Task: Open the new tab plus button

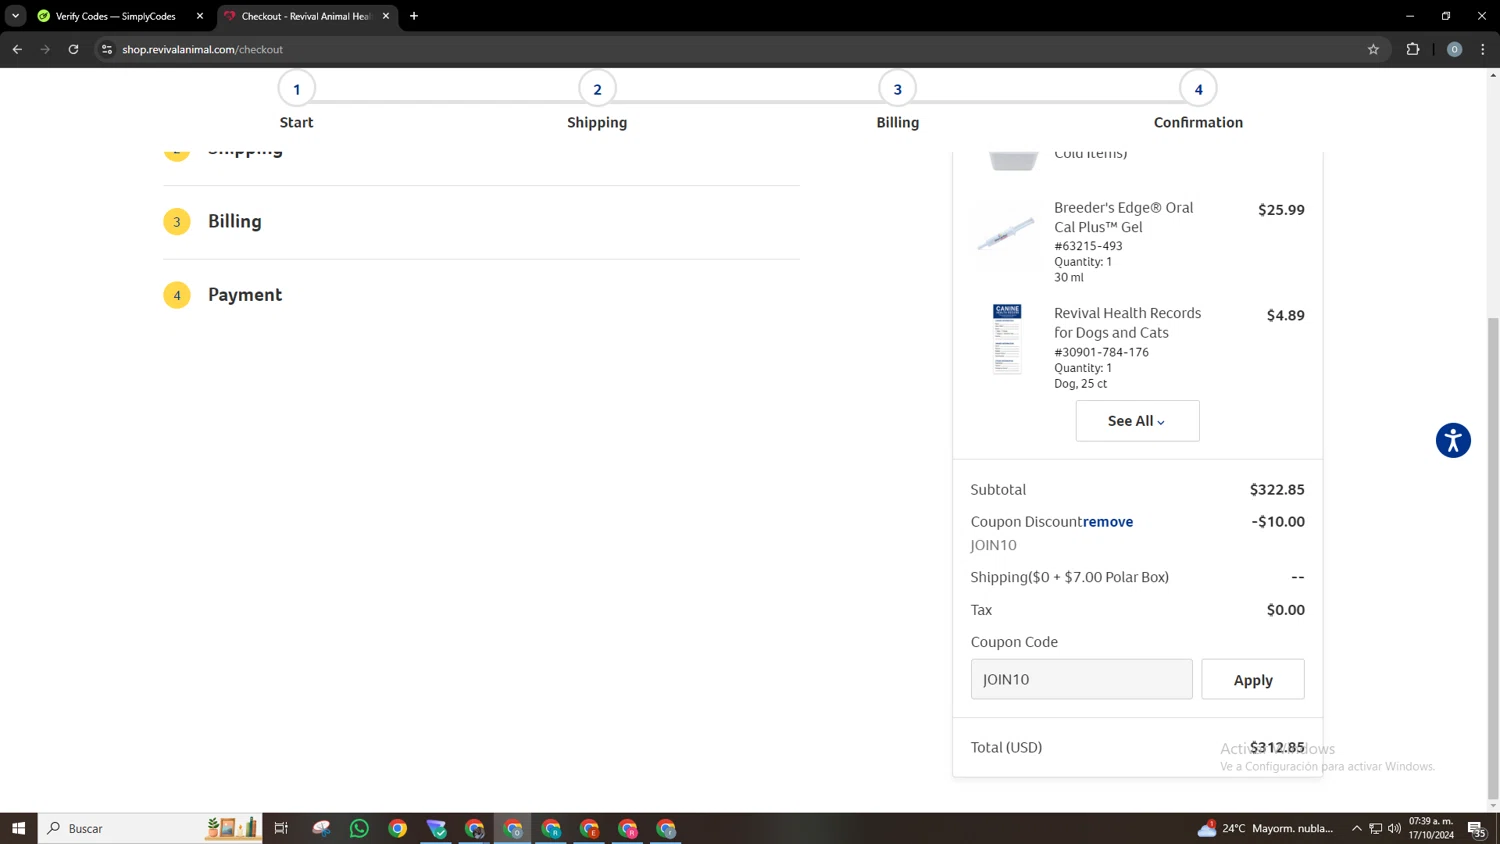Action: 414,16
